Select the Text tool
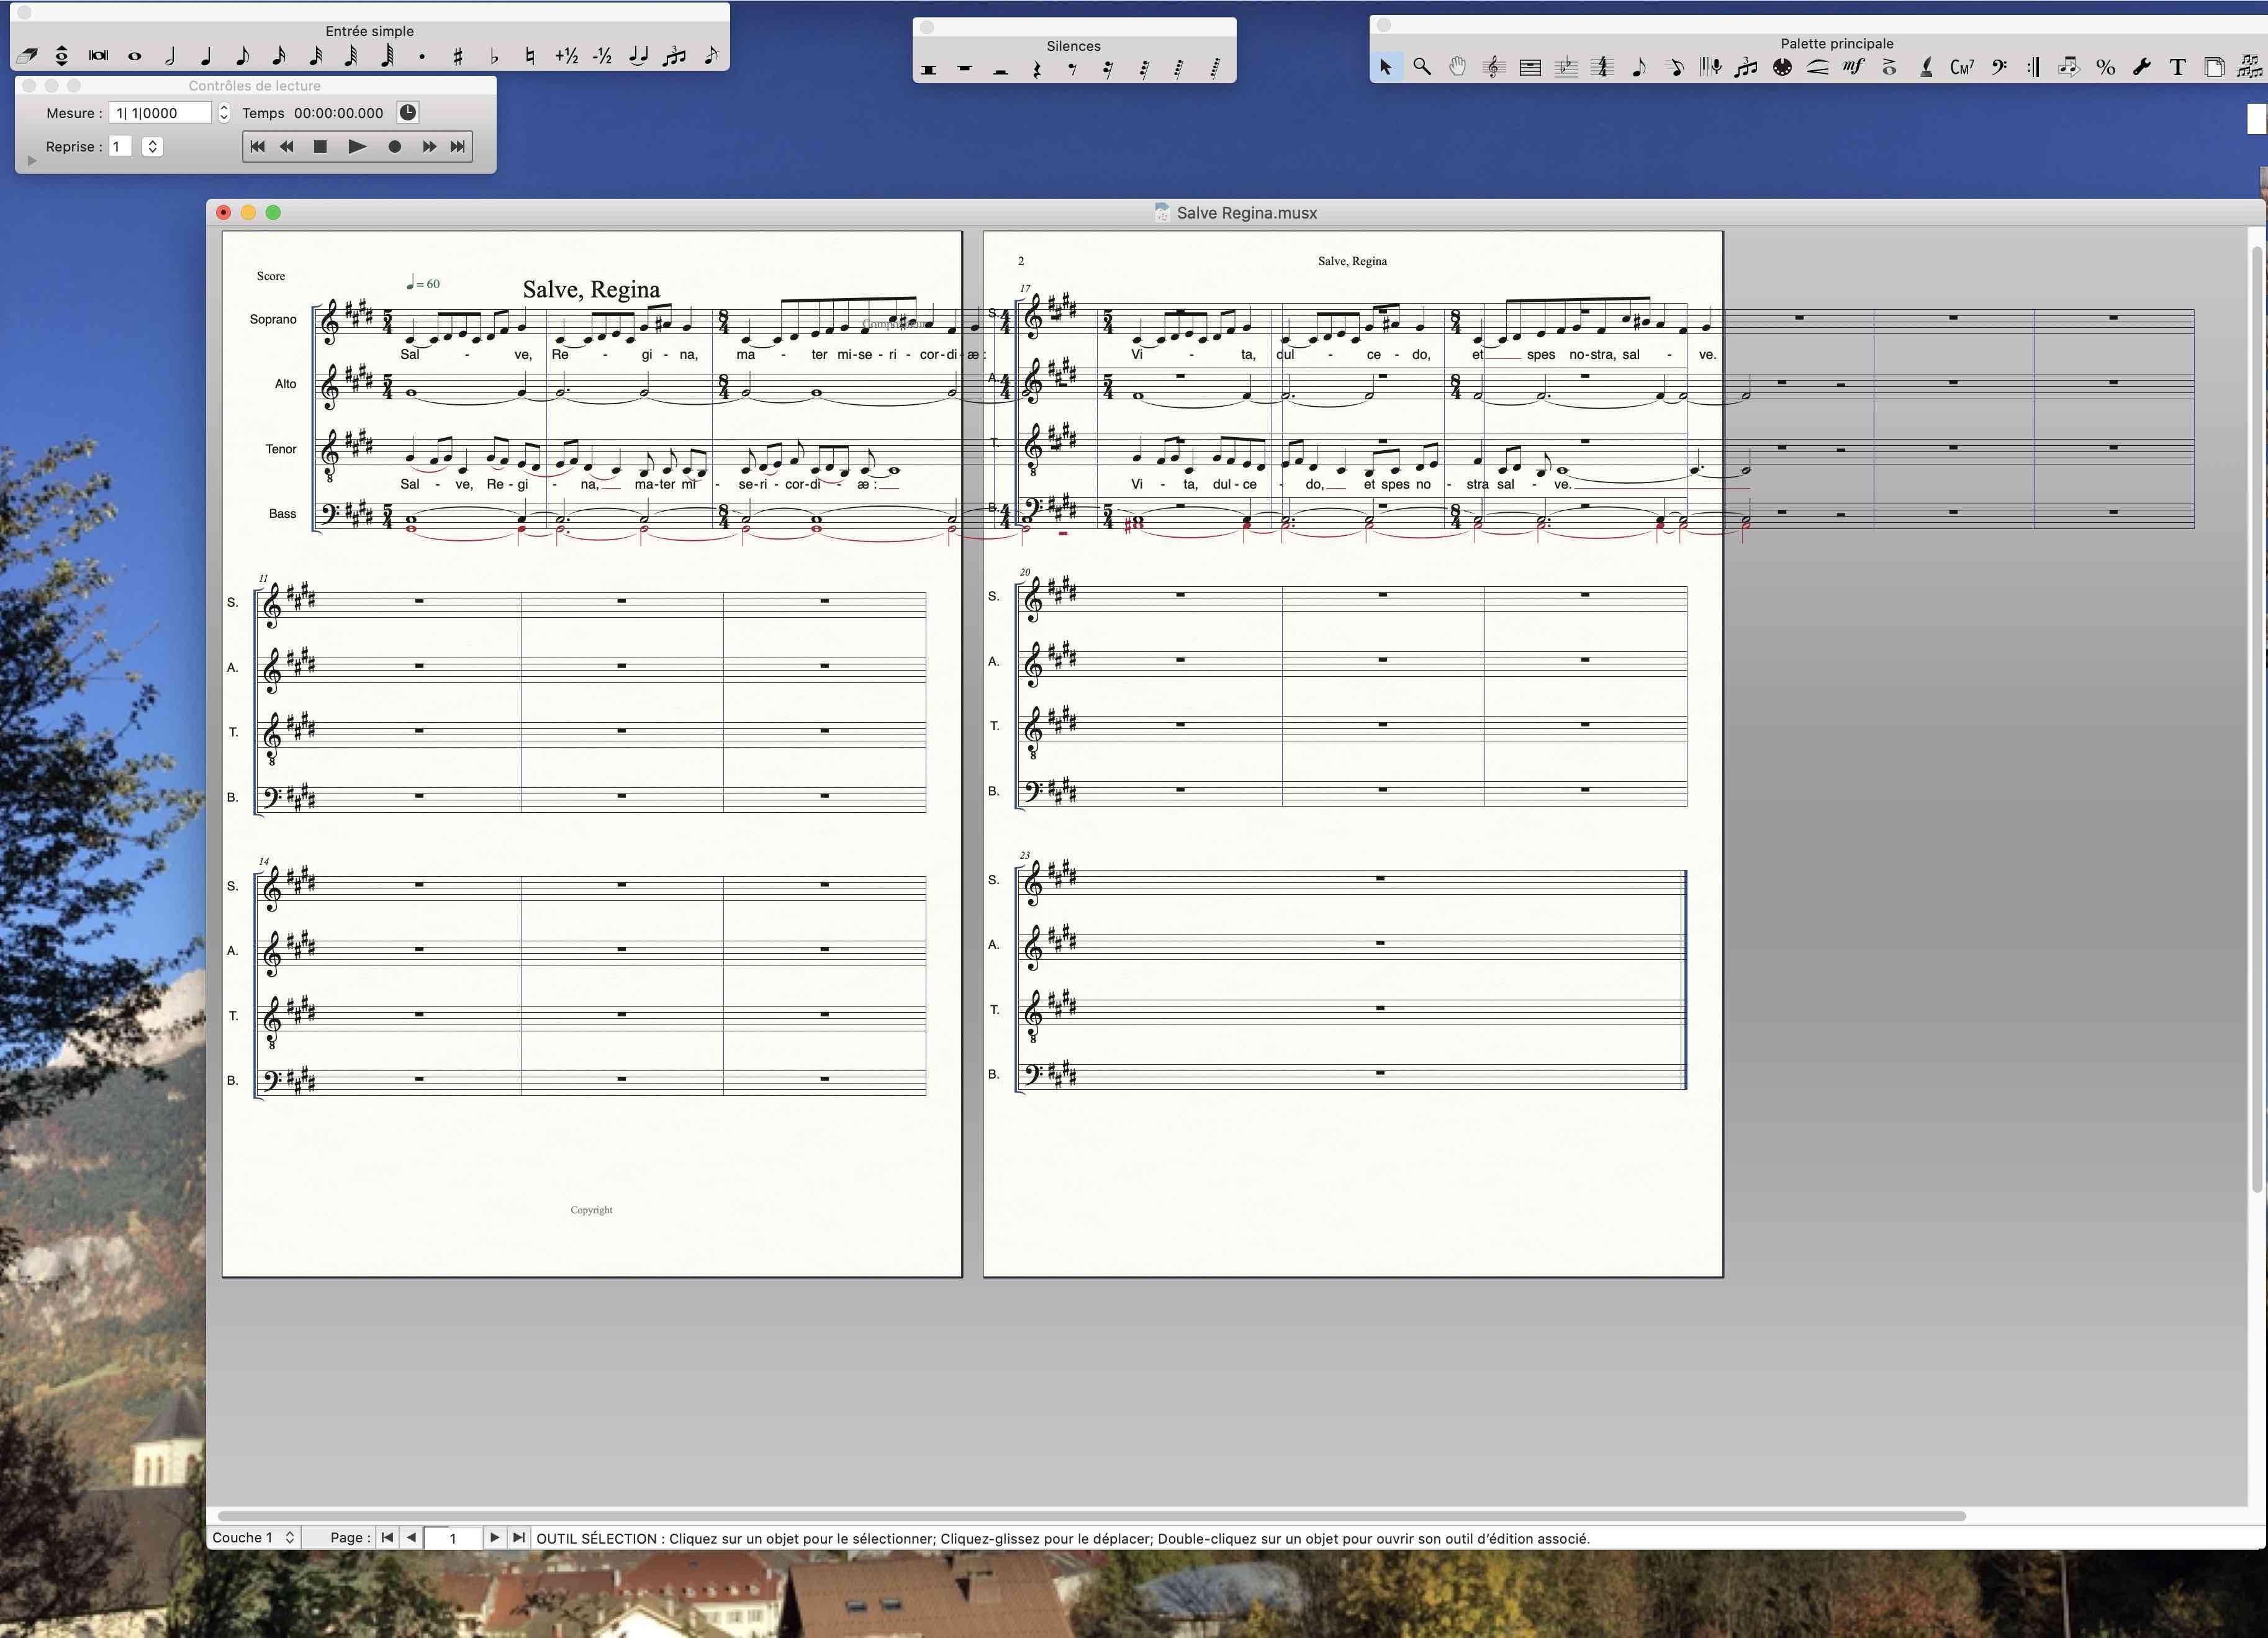 click(2177, 67)
